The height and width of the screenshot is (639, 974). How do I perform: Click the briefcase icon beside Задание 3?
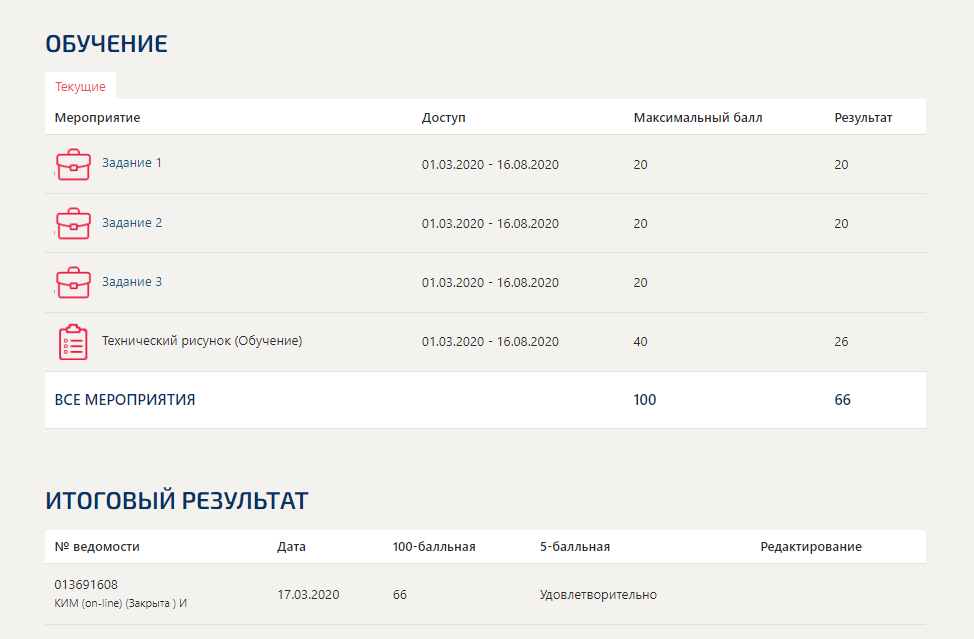point(73,283)
